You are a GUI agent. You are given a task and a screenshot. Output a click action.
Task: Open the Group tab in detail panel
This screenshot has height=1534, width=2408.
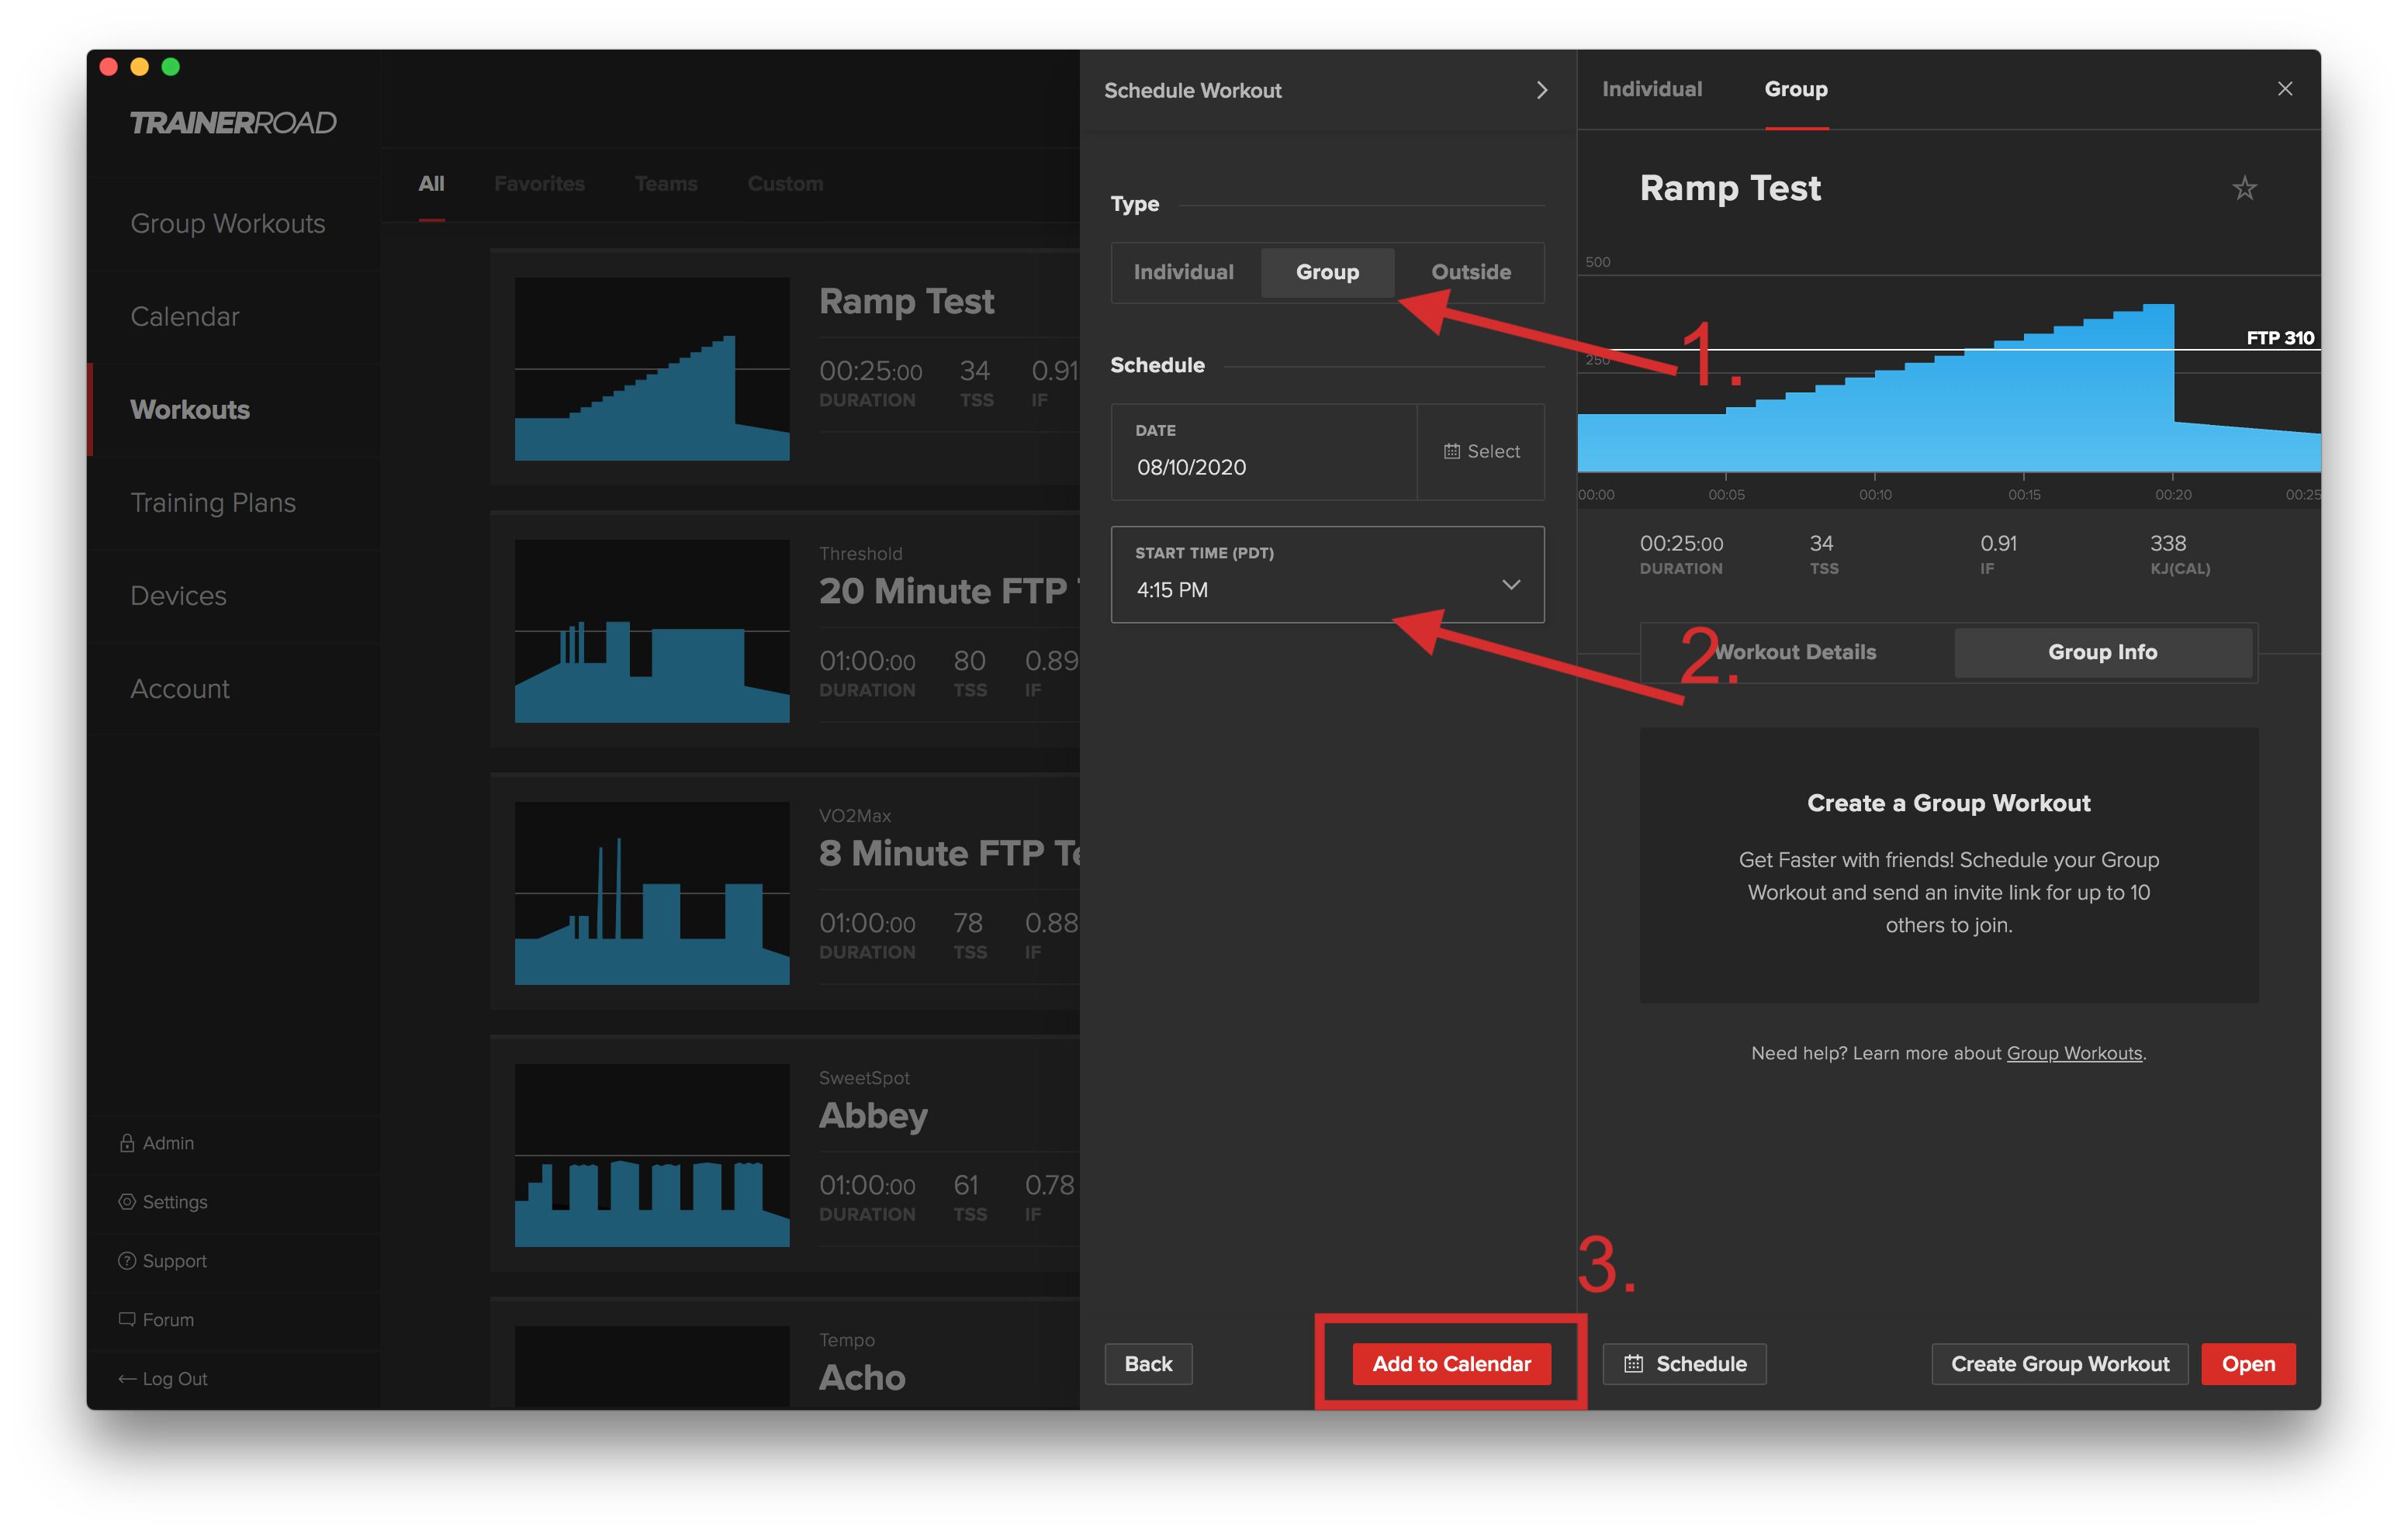click(x=1796, y=89)
